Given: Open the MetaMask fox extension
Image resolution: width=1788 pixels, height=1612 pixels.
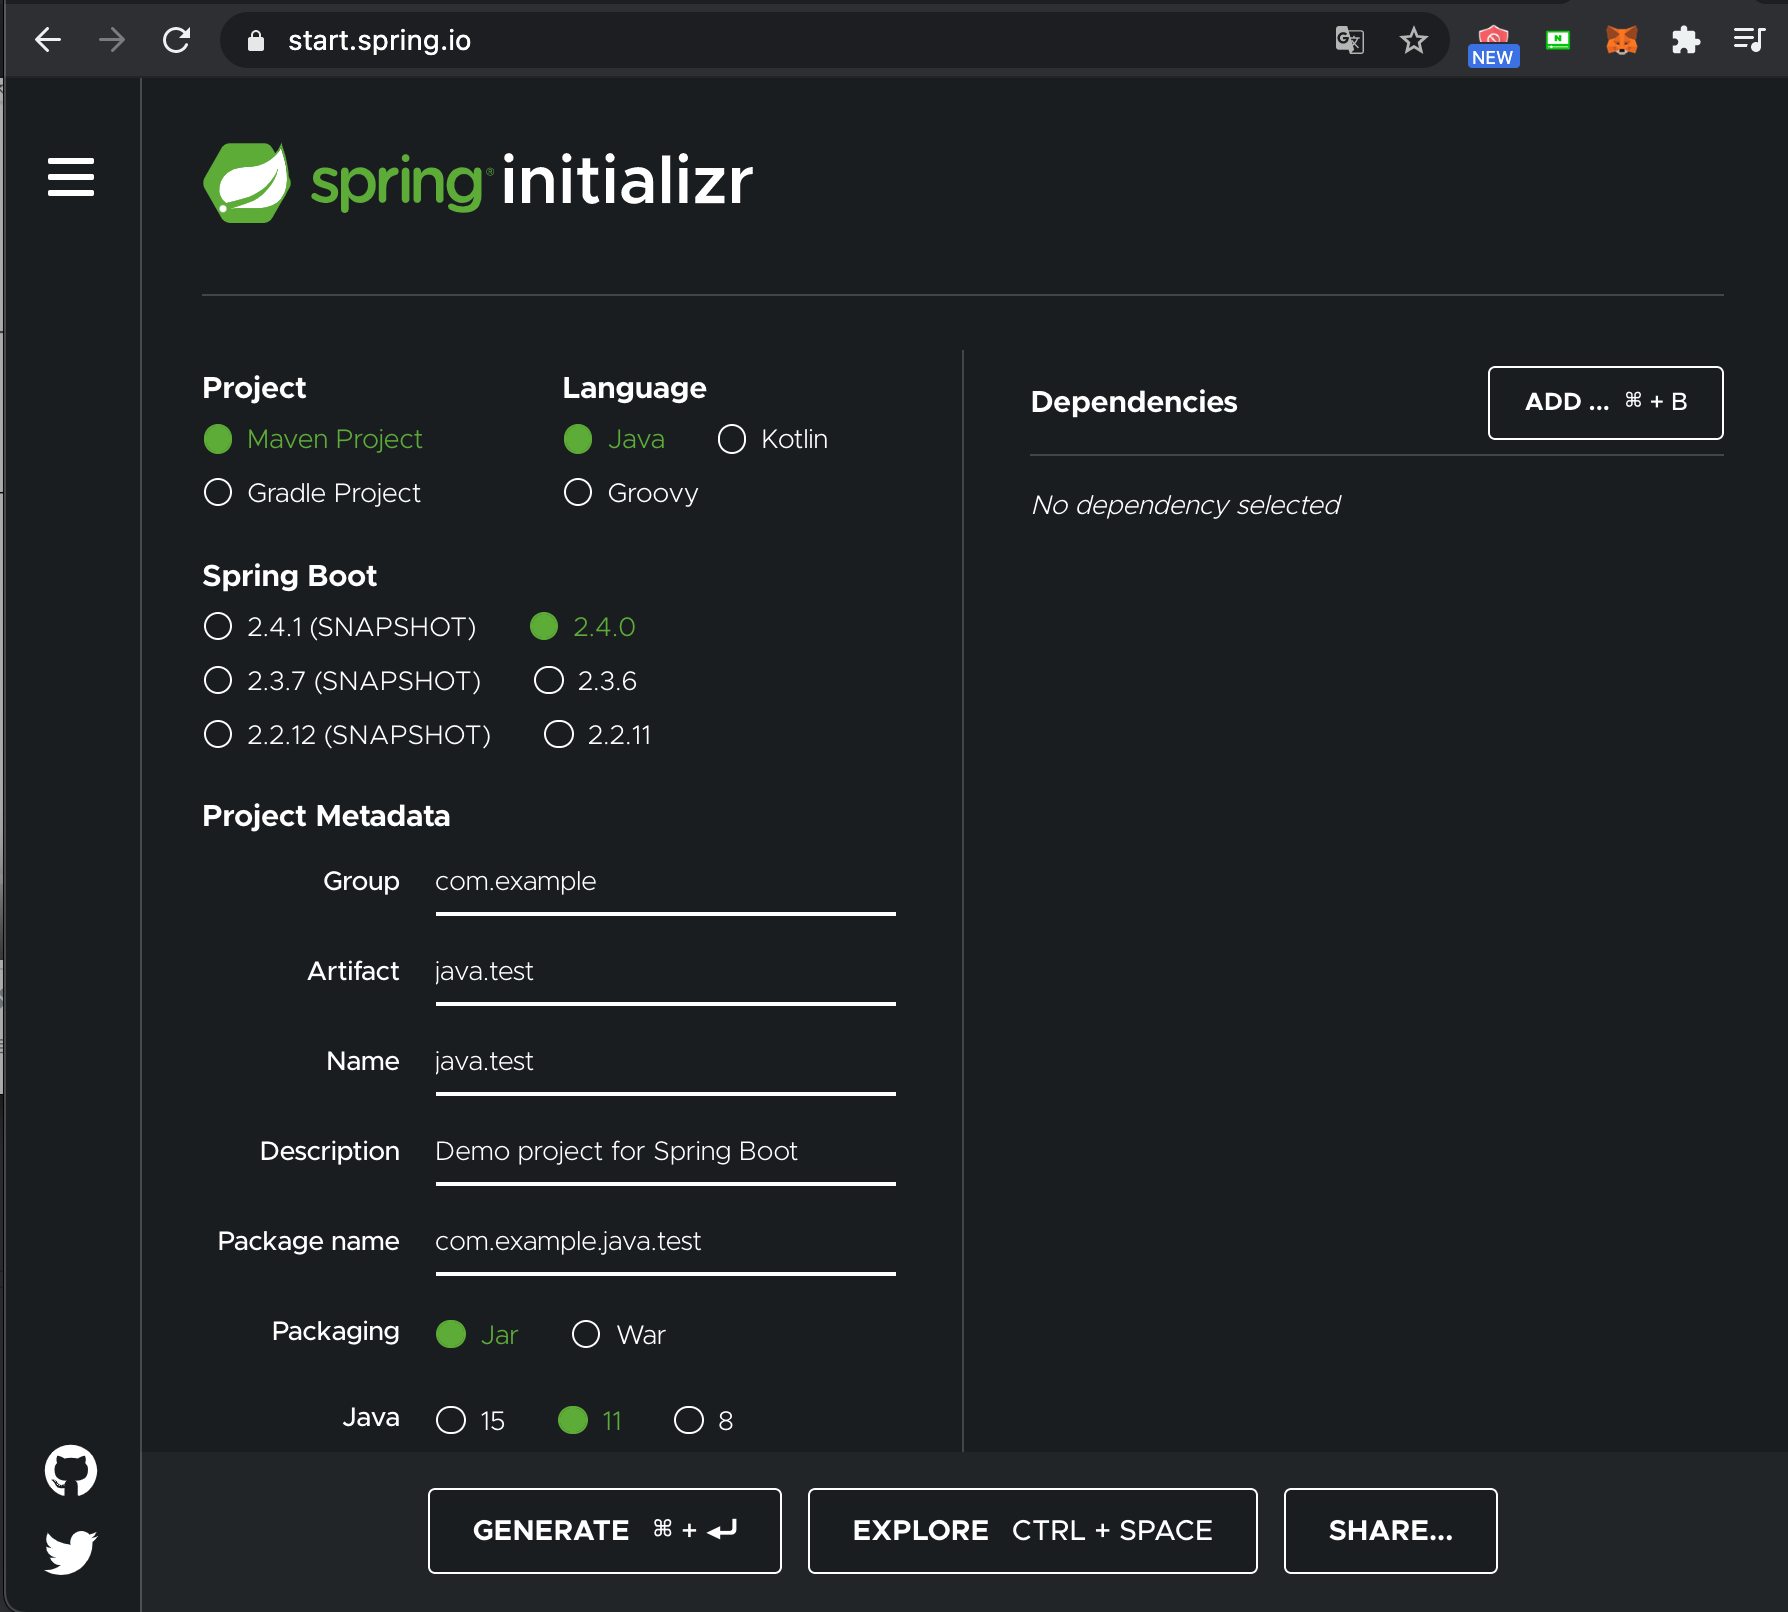Looking at the screenshot, I should click(x=1621, y=40).
